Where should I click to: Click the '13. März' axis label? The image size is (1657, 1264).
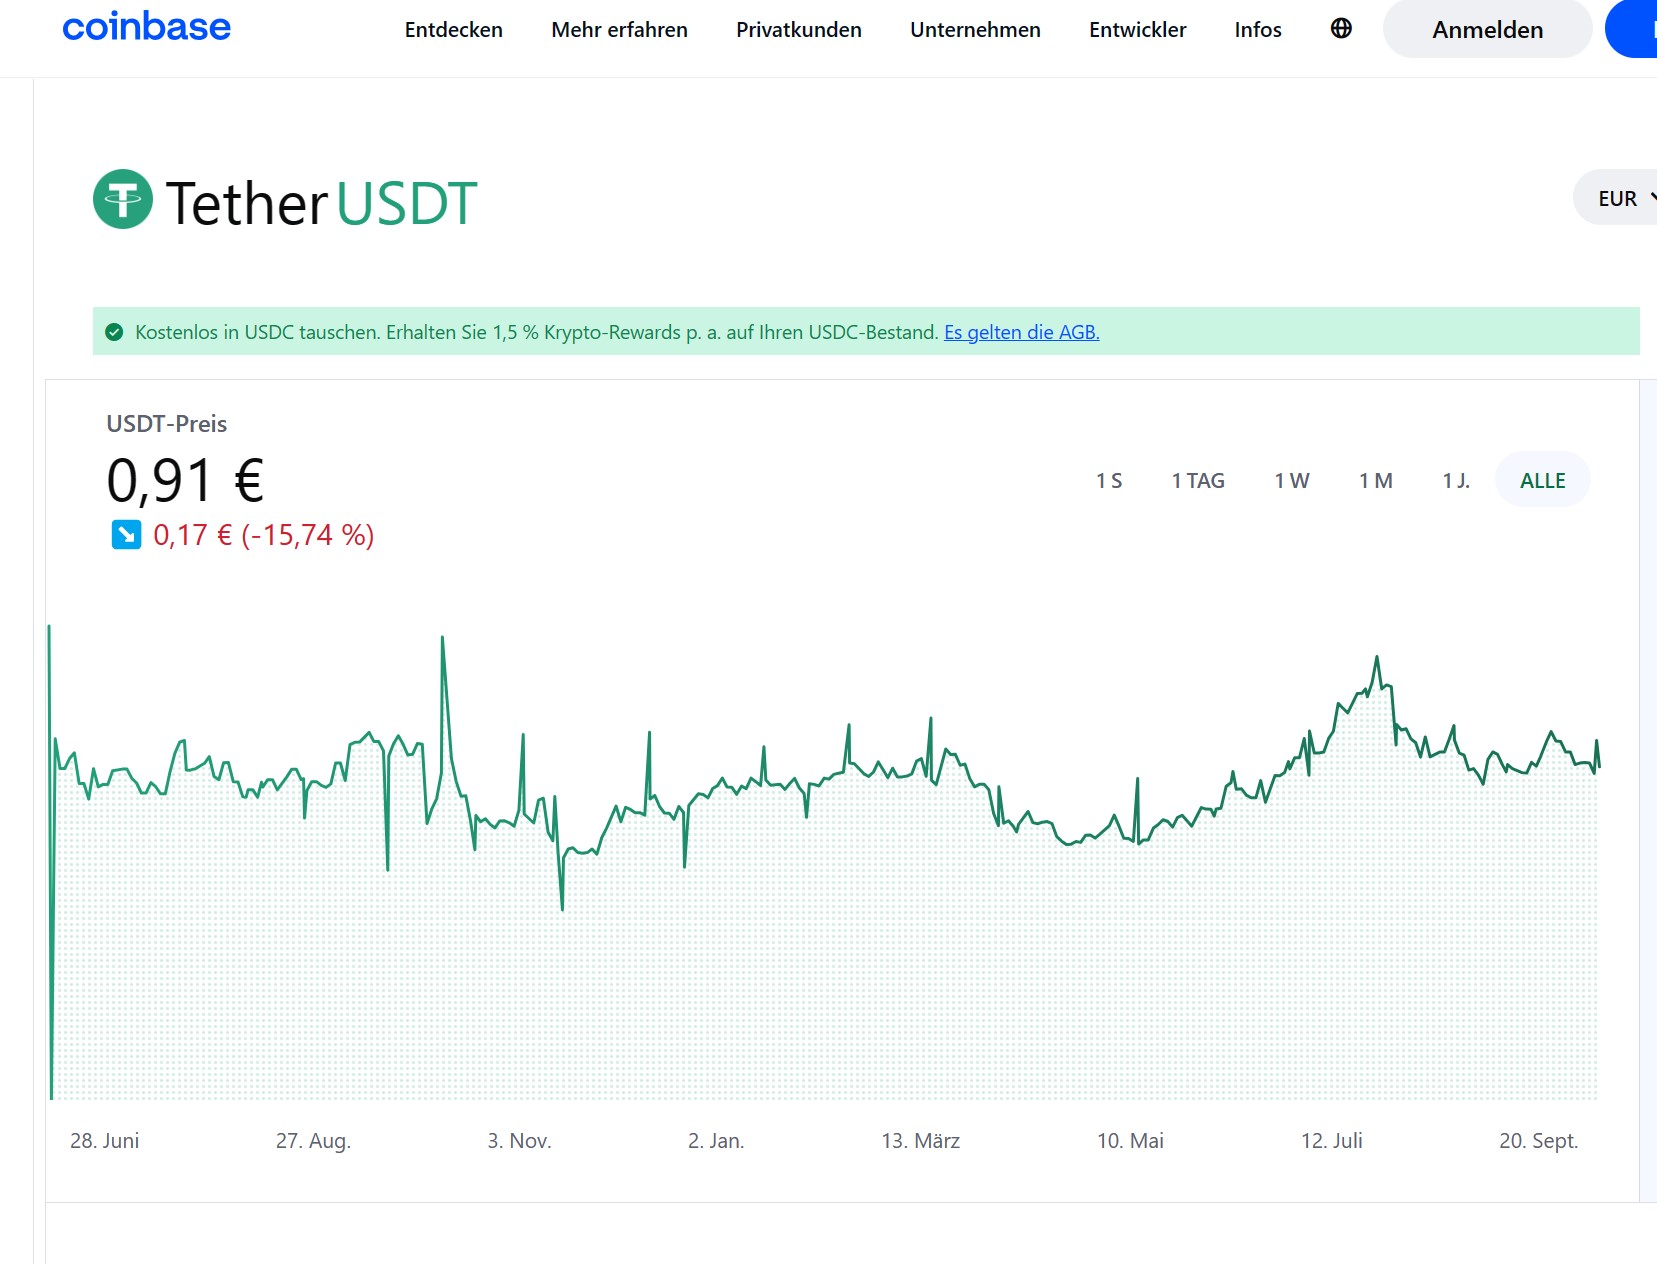pyautogui.click(x=920, y=1140)
